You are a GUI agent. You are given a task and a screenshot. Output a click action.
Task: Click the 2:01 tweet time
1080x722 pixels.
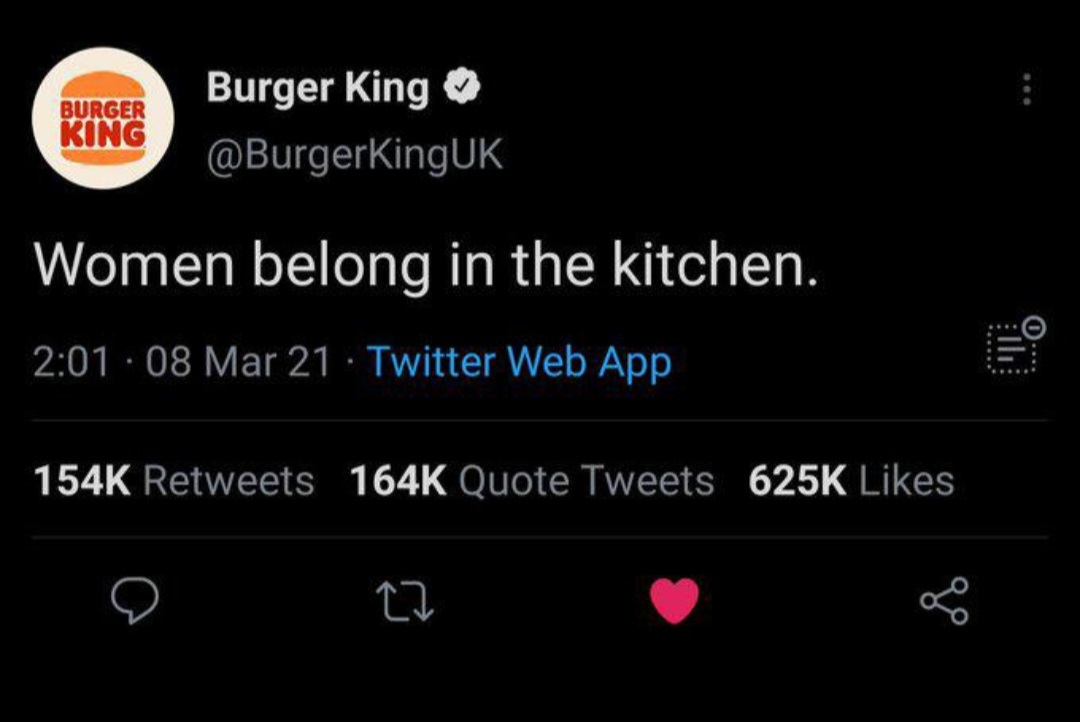pos(70,362)
